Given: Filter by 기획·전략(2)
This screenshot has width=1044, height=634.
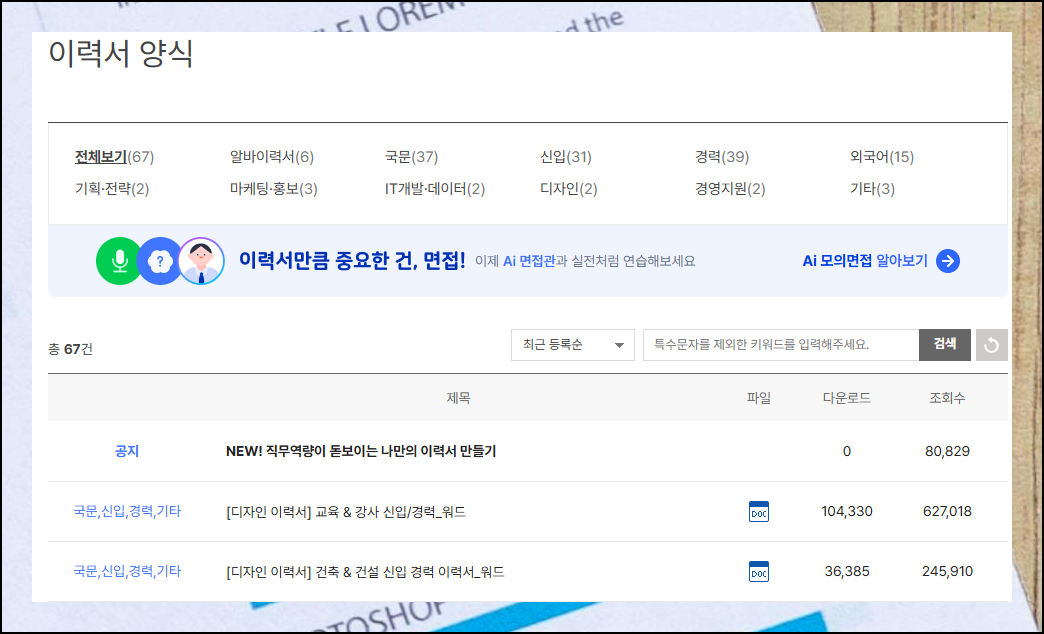Looking at the screenshot, I should [112, 189].
